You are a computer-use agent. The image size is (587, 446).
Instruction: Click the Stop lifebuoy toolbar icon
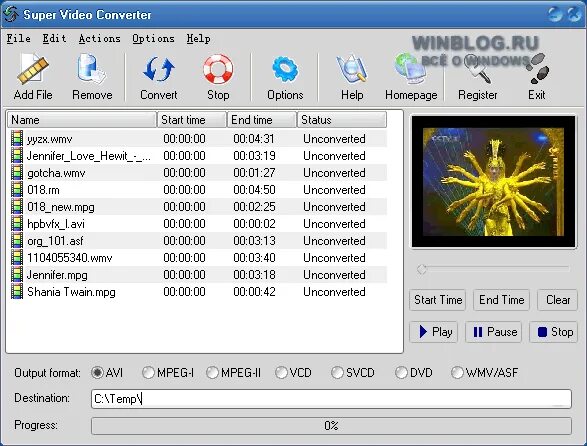pos(218,69)
